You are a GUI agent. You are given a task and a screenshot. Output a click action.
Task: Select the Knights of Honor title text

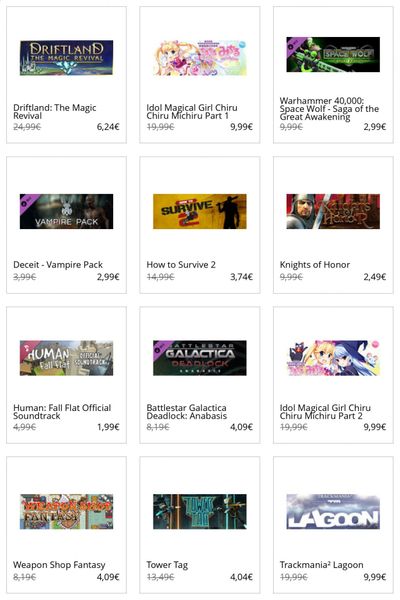tap(315, 265)
